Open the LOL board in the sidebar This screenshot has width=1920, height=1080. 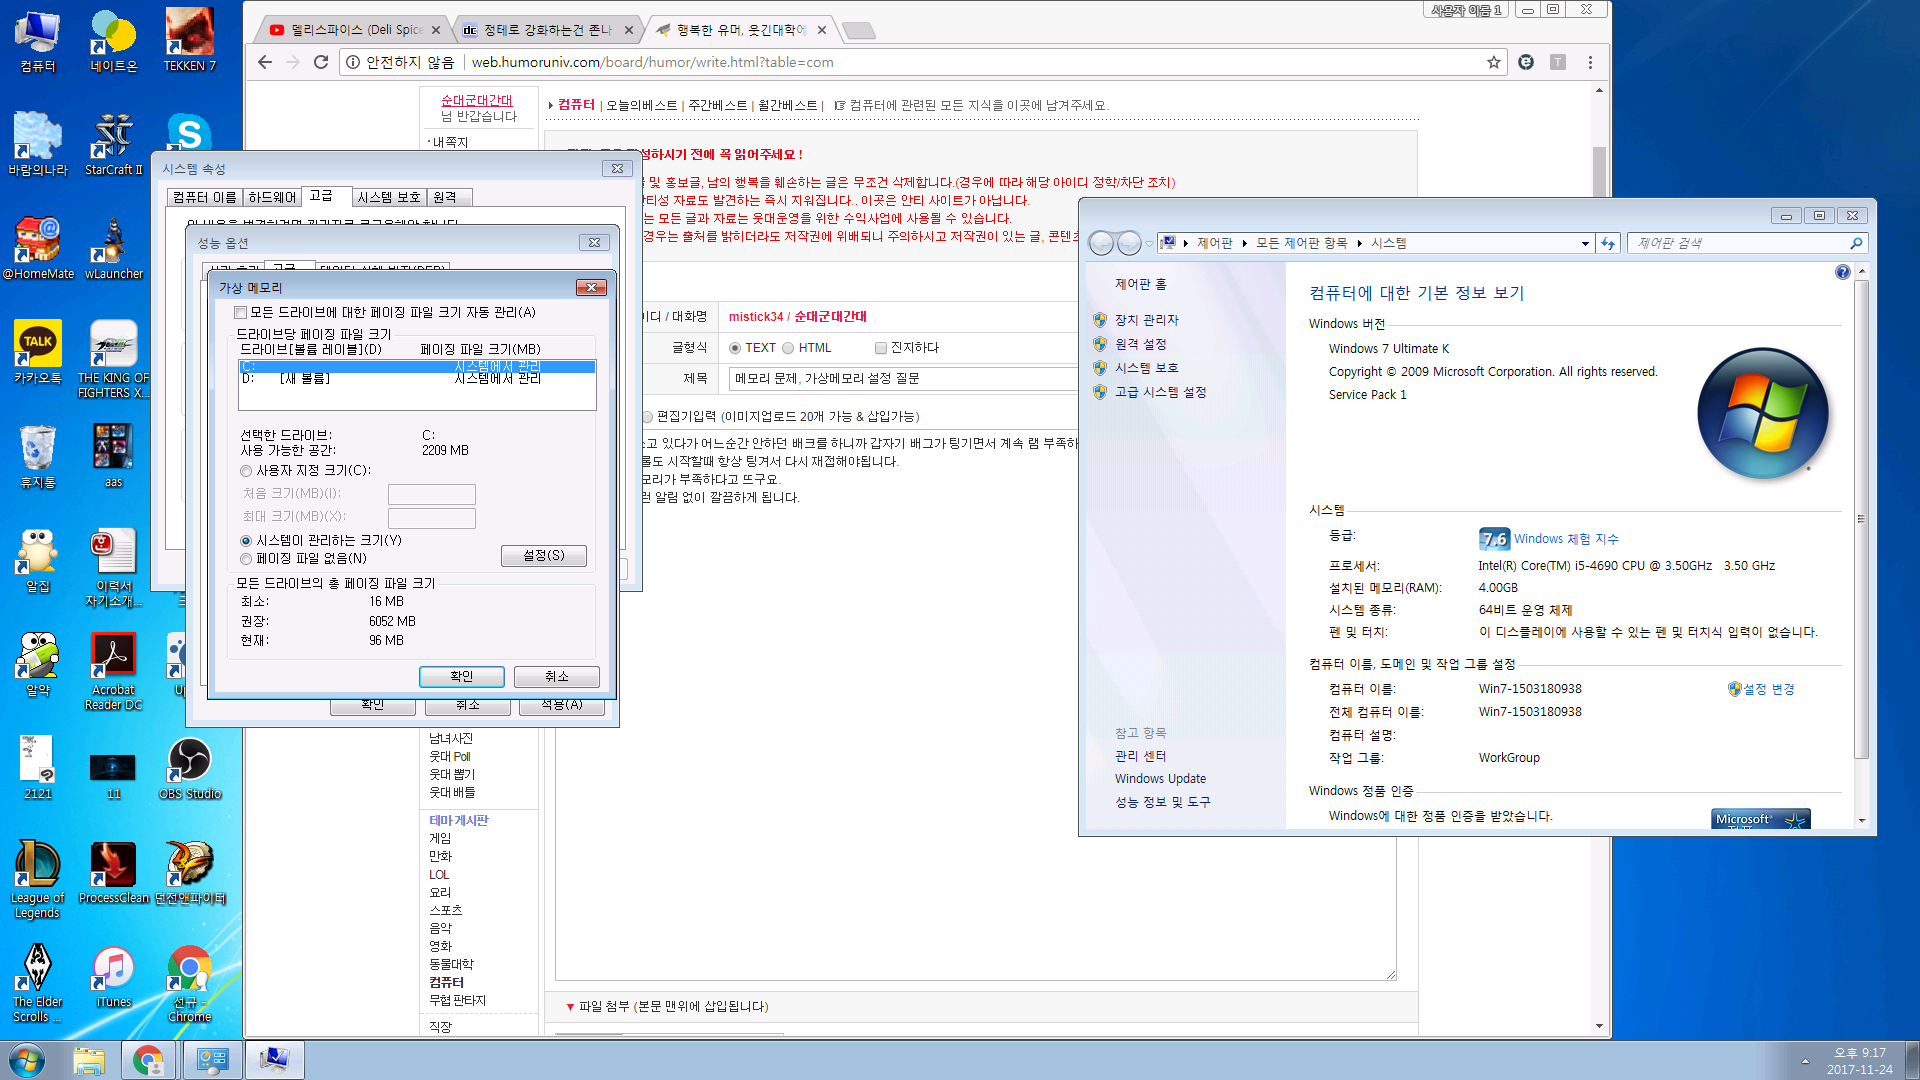439,875
